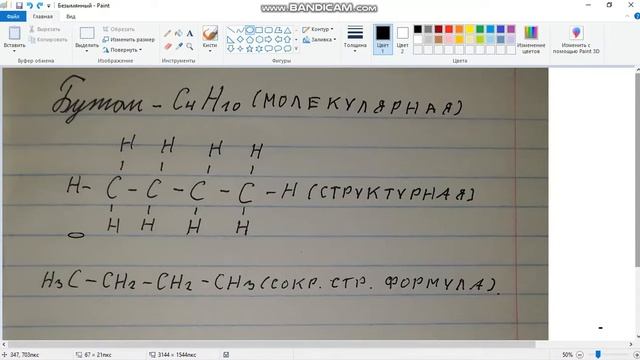Collapse the ribbon with the chevron

(x=627, y=16)
